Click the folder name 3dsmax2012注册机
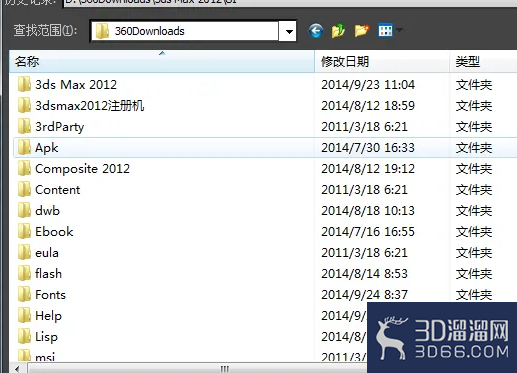This screenshot has height=373, width=517. pos(90,106)
